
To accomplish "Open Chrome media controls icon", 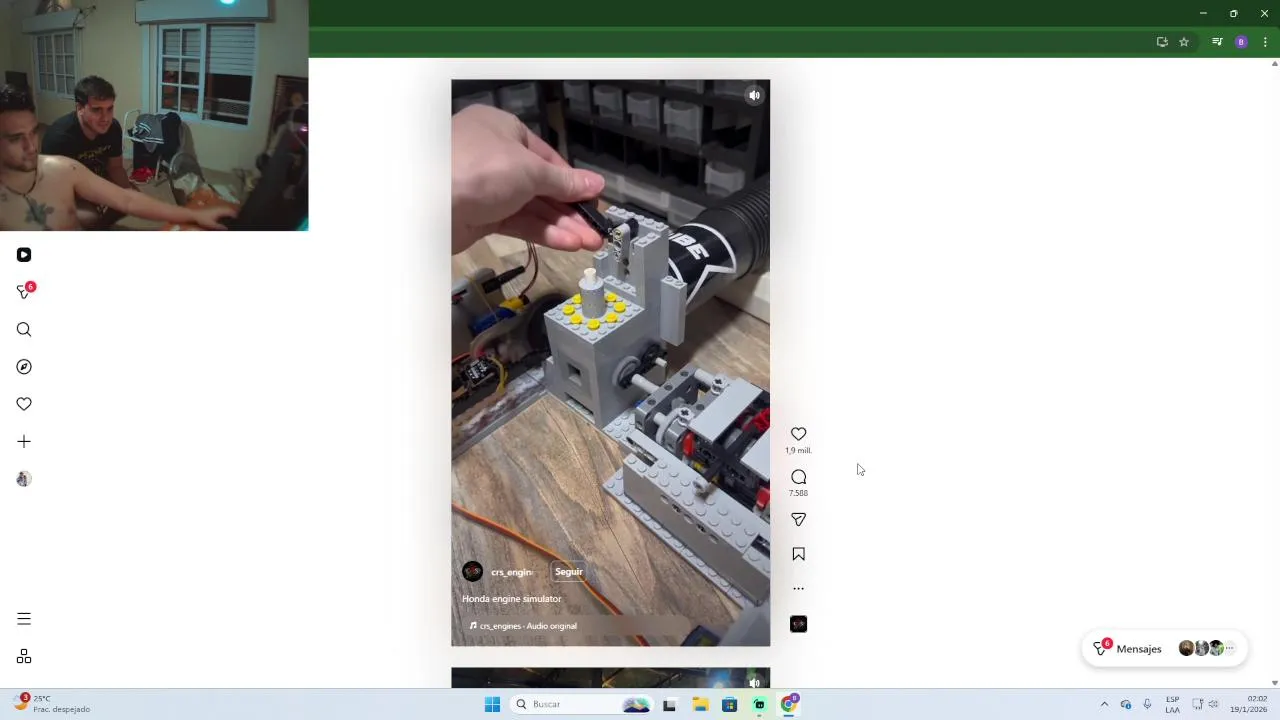I will tap(1217, 42).
